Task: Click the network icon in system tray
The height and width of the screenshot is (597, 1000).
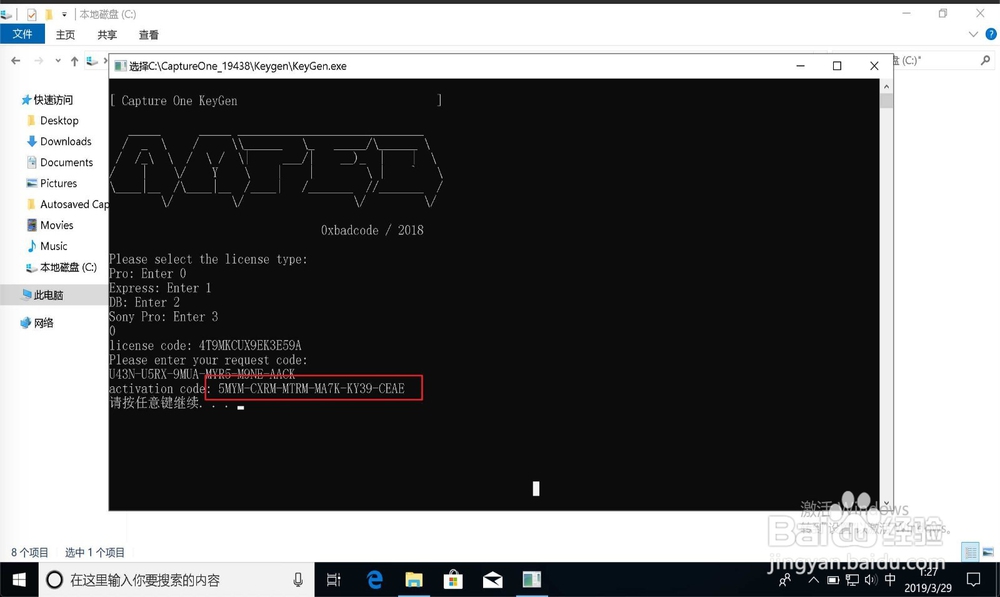Action: click(x=852, y=580)
